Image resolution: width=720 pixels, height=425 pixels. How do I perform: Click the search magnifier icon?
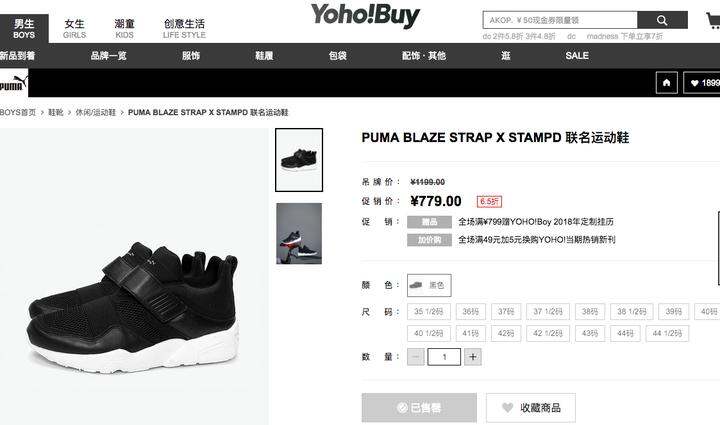click(662, 20)
